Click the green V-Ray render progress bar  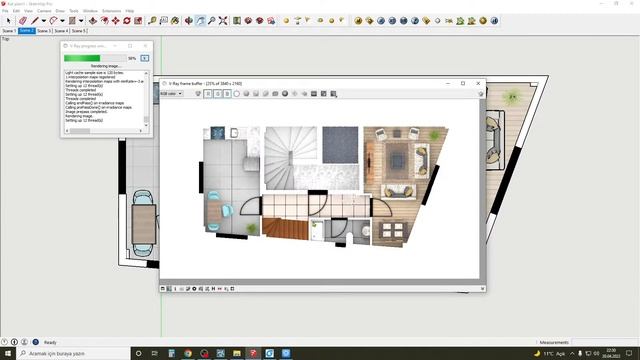pyautogui.click(x=95, y=58)
